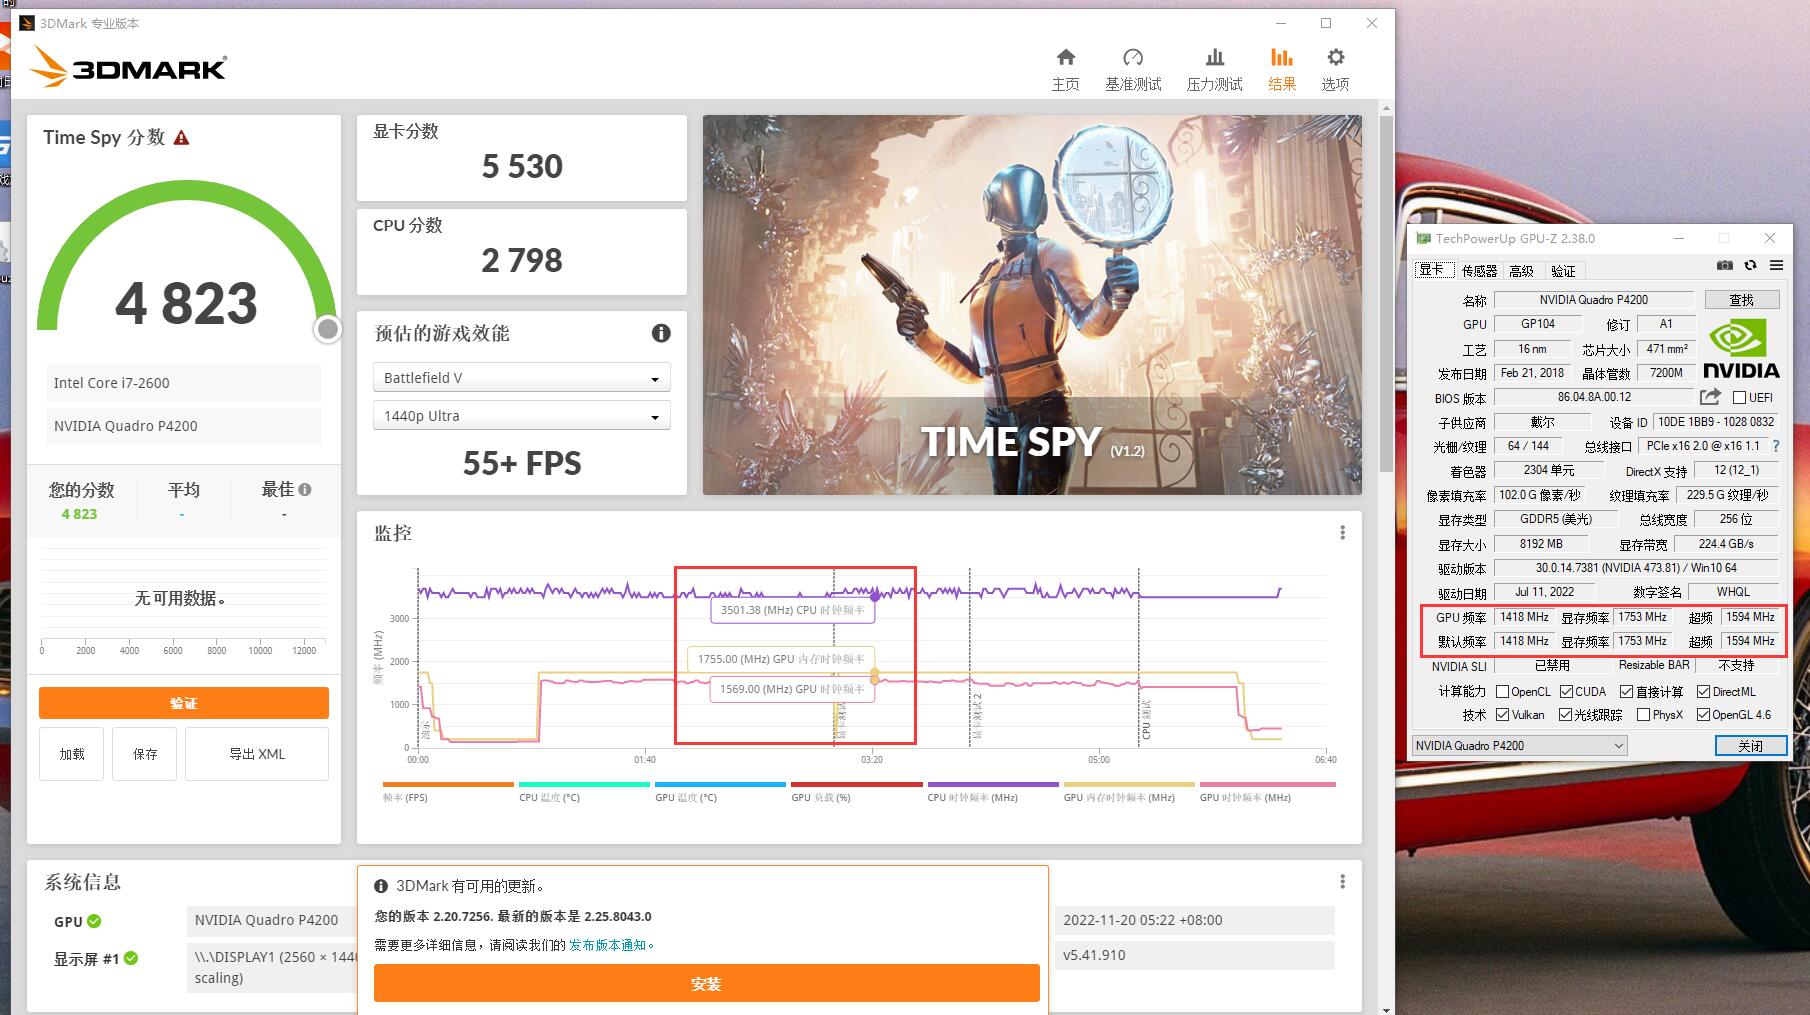The image size is (1810, 1015).
Task: Click the orange 帧率 (FPS) legend swatch
Action: (x=448, y=785)
